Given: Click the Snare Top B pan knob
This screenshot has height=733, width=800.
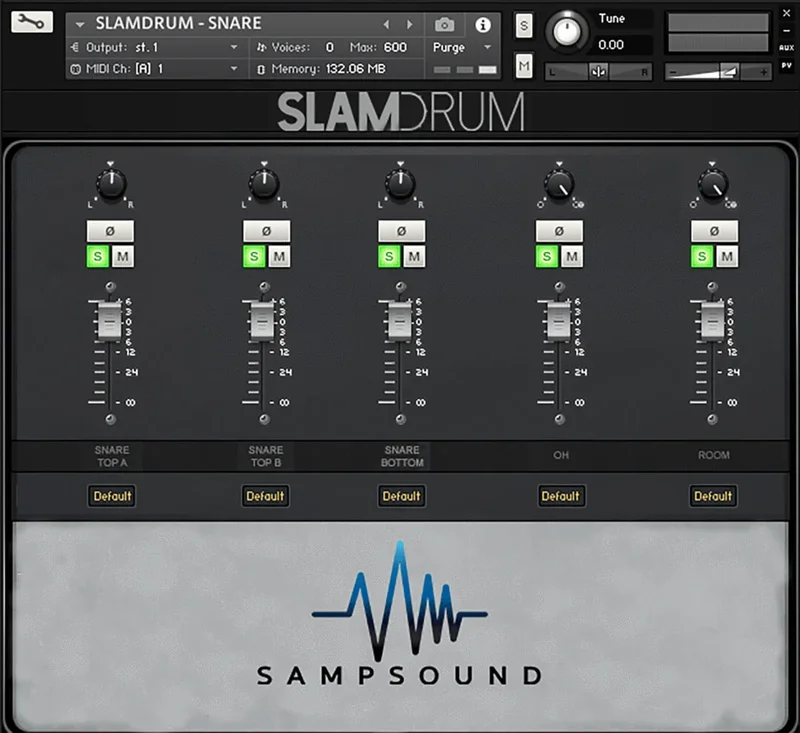Looking at the screenshot, I should pos(264,184).
